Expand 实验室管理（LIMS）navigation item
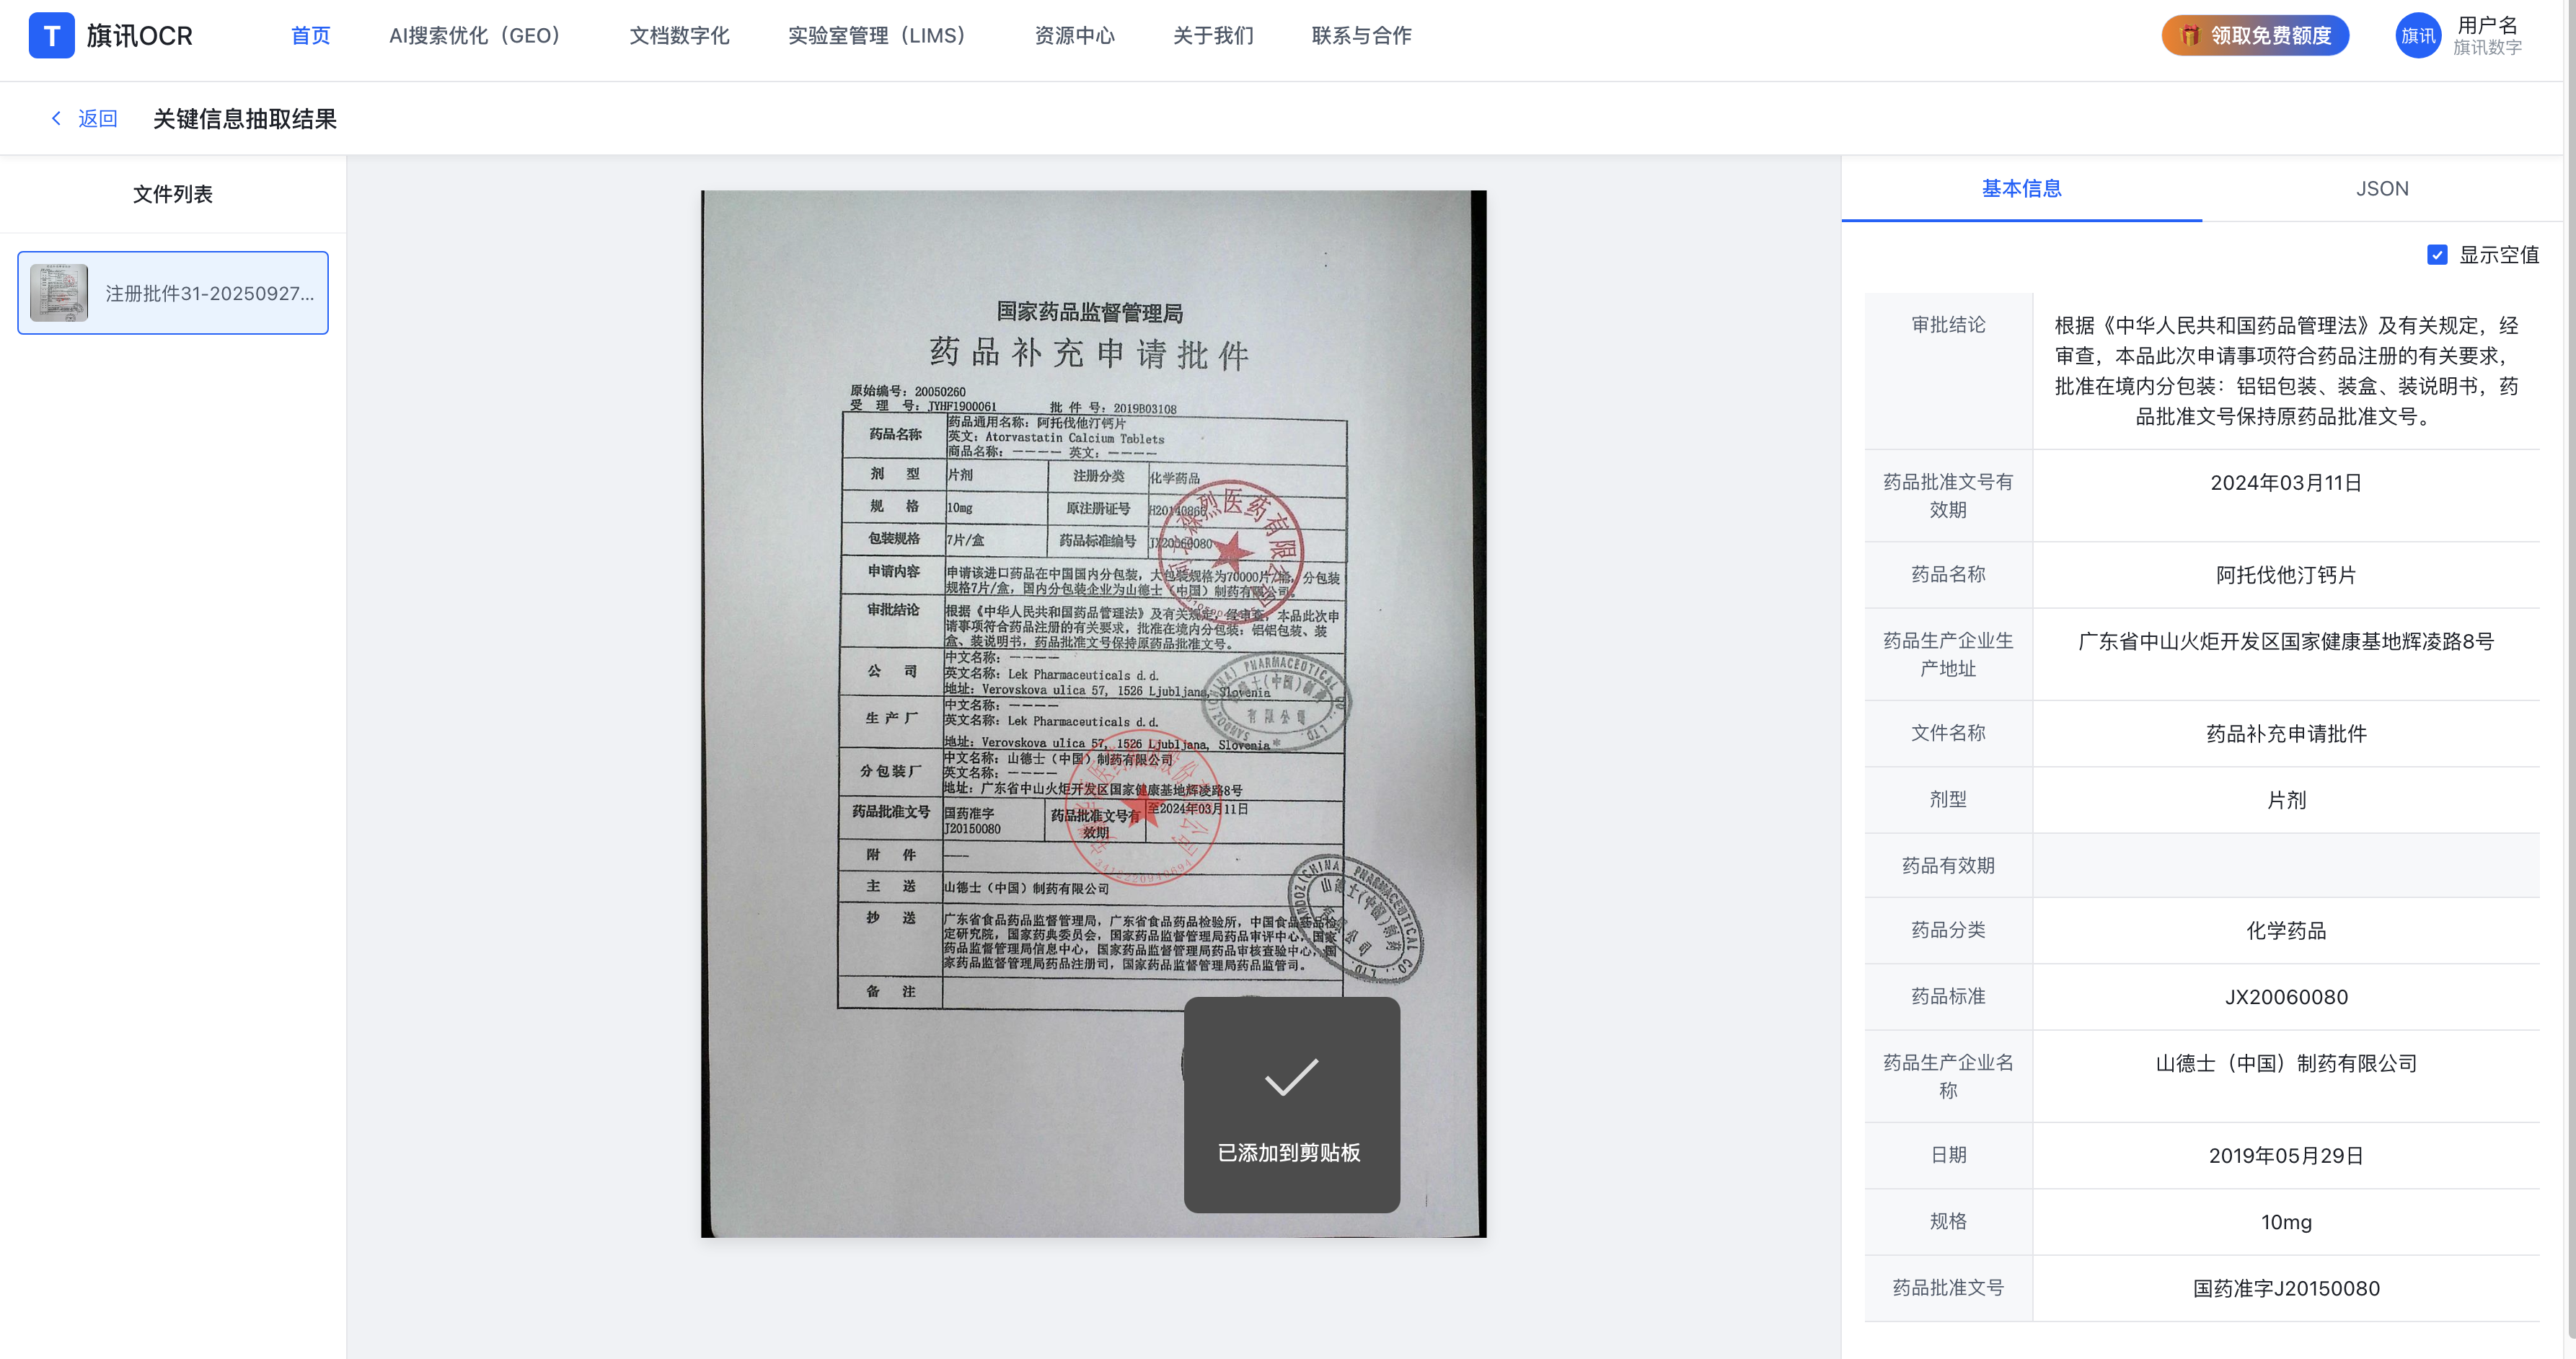 (x=876, y=36)
